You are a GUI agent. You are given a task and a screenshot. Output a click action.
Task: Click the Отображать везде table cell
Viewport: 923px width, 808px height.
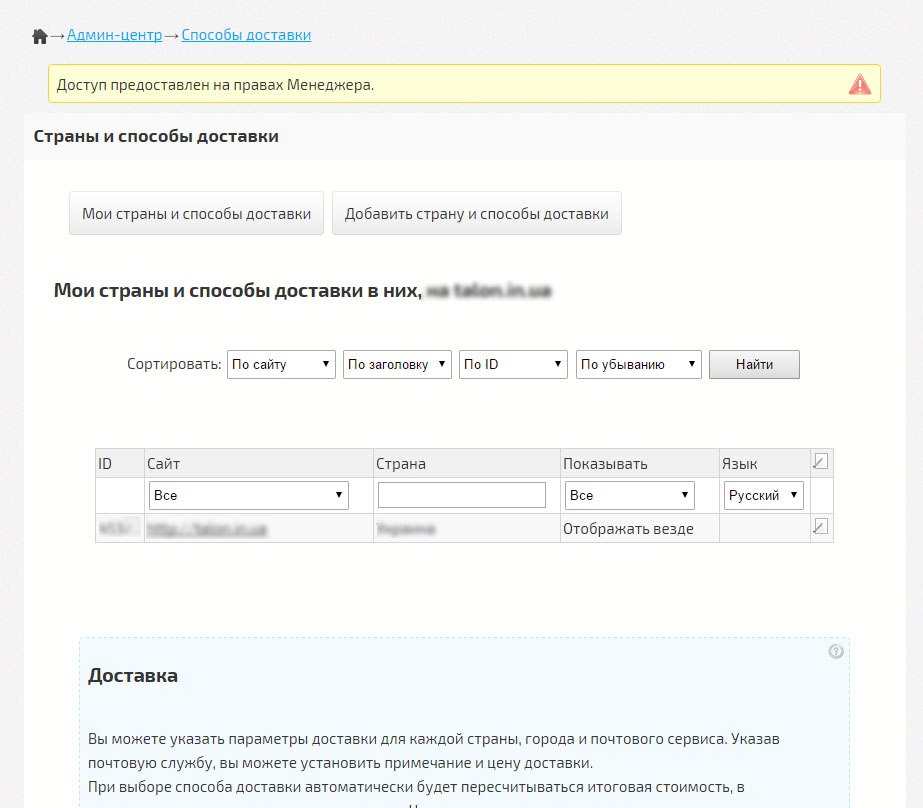point(628,528)
